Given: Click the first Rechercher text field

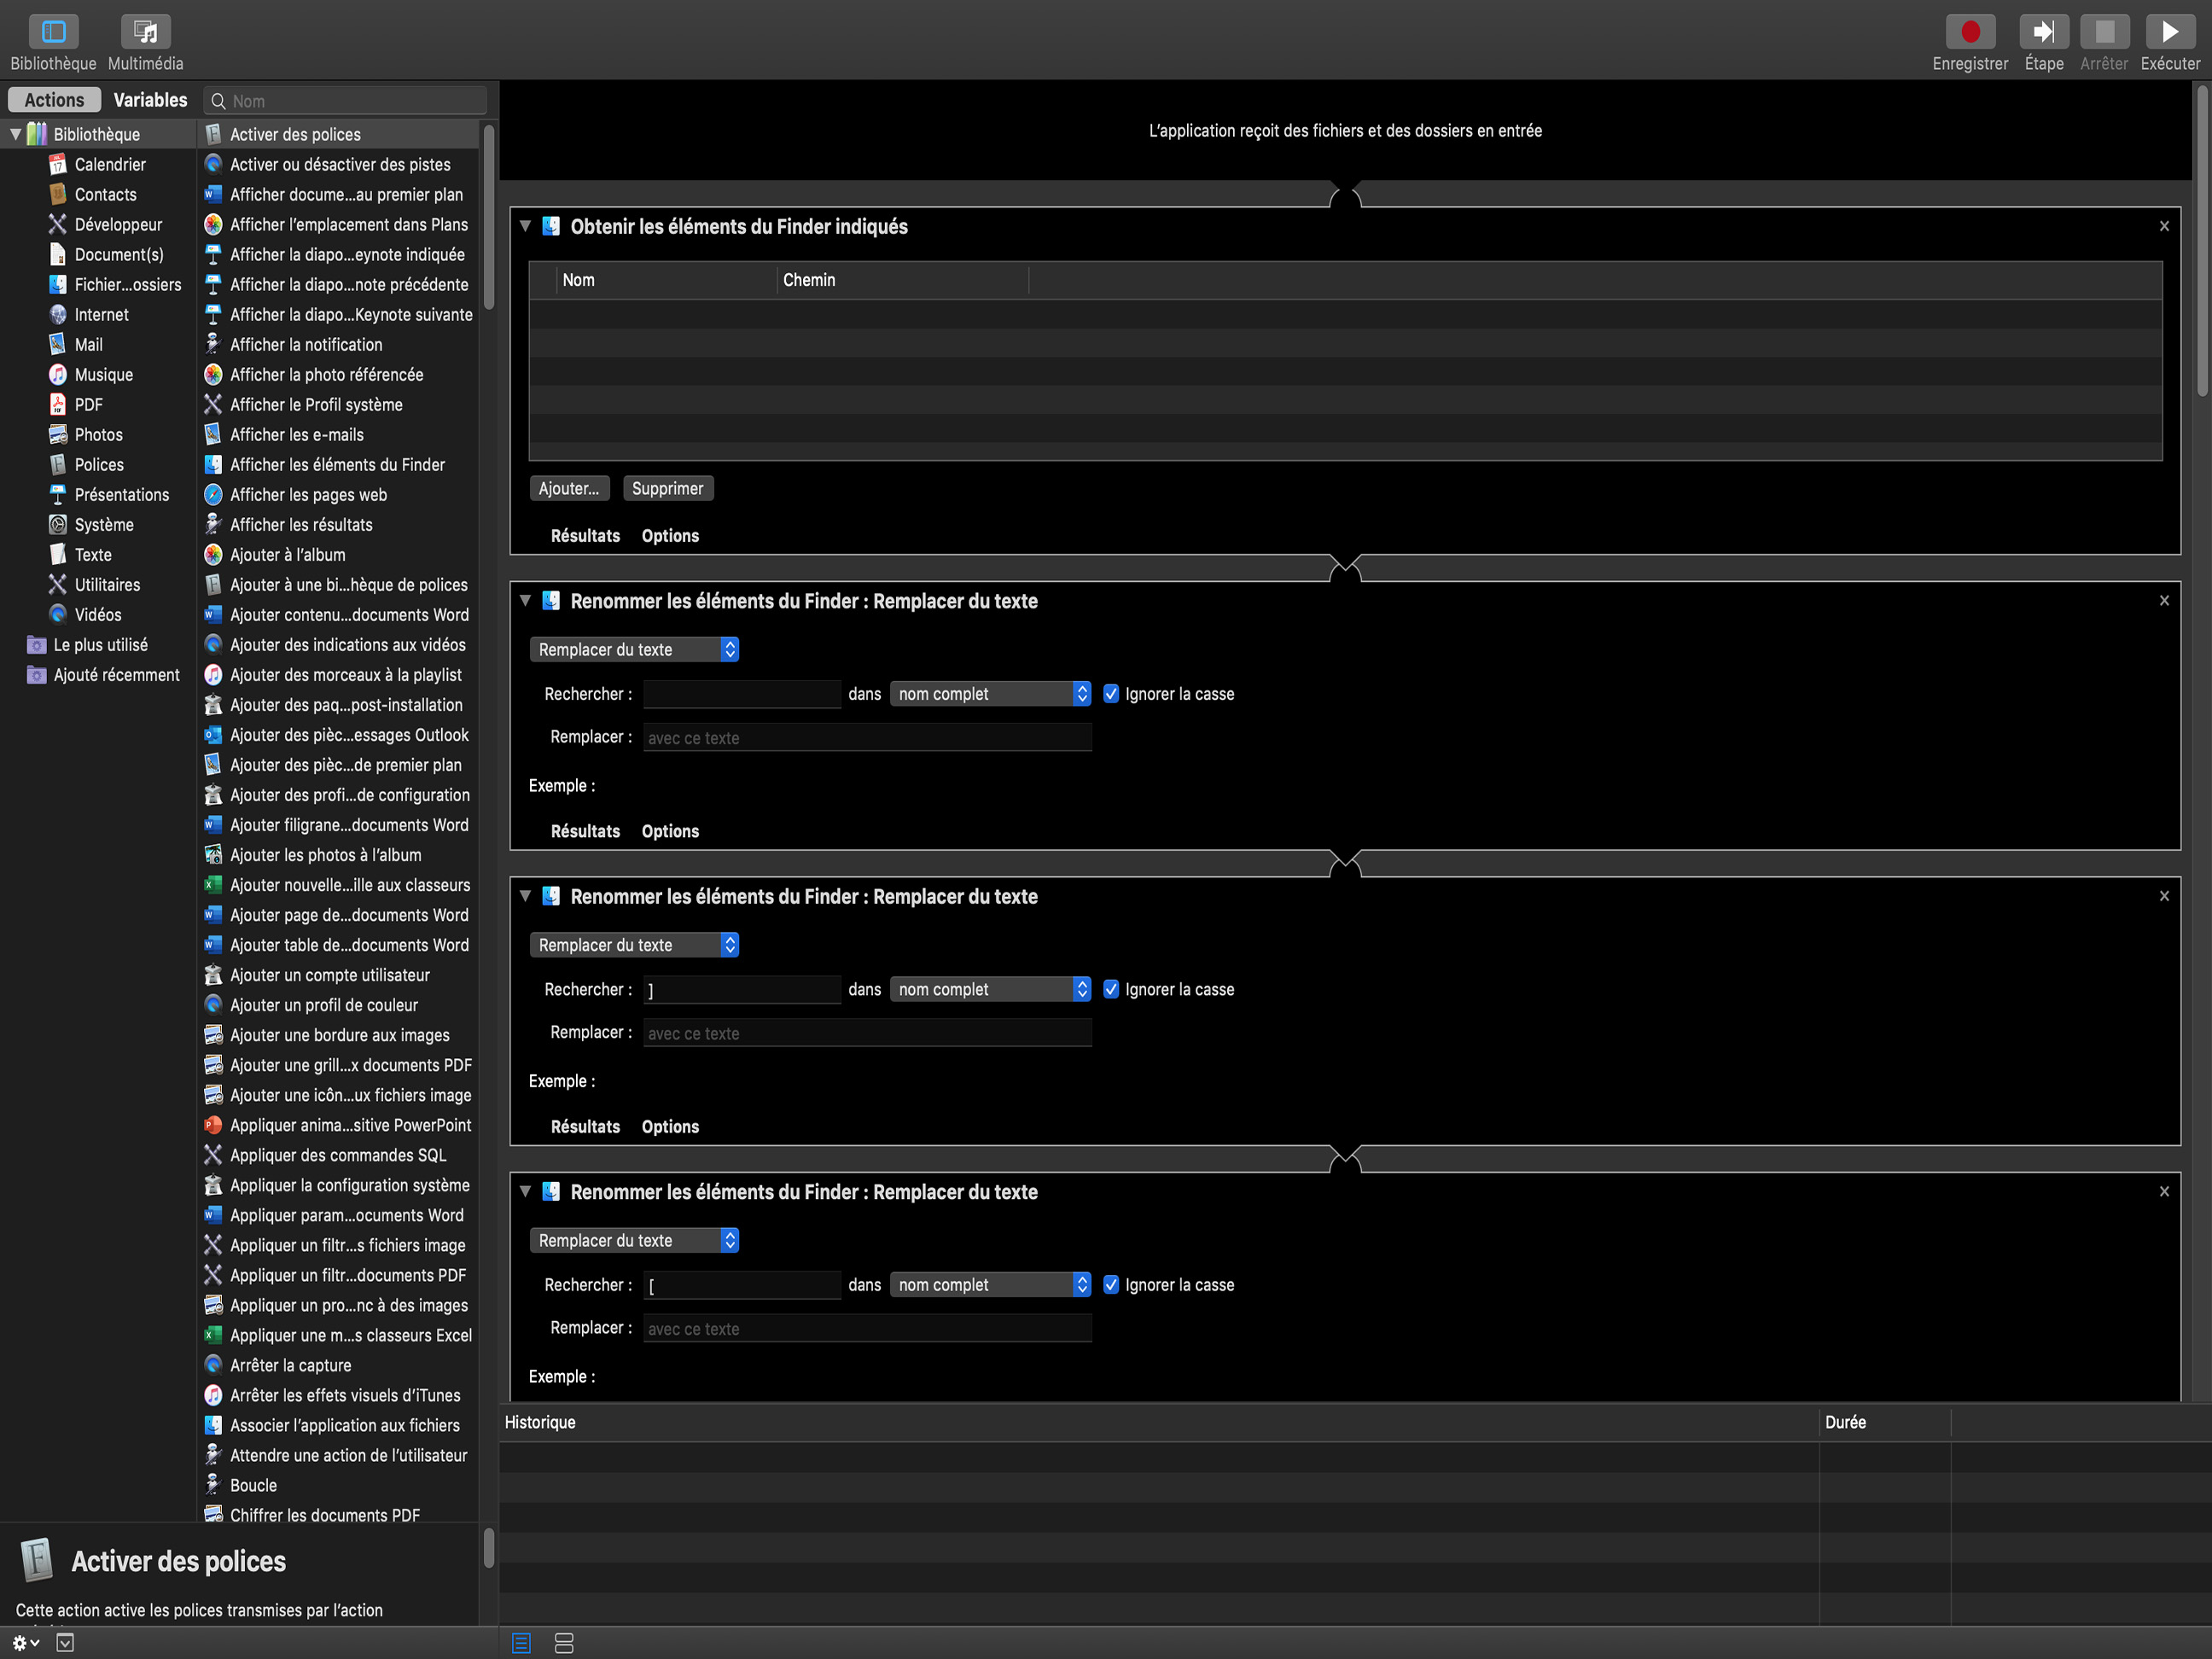Looking at the screenshot, I should pyautogui.click(x=741, y=694).
